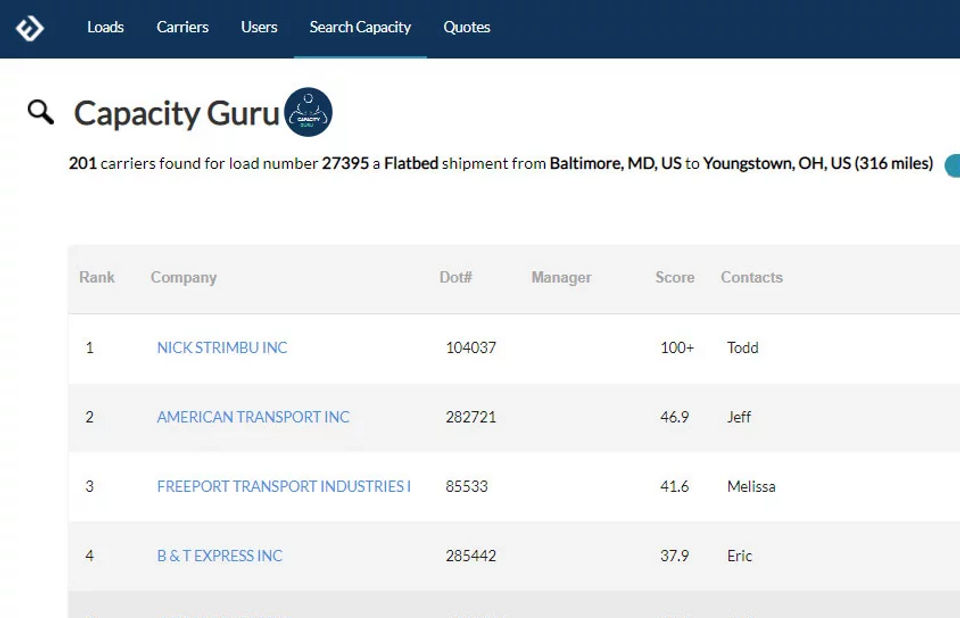The height and width of the screenshot is (618, 960).
Task: Click Baltimore, MD, US origin text
Action: point(615,164)
